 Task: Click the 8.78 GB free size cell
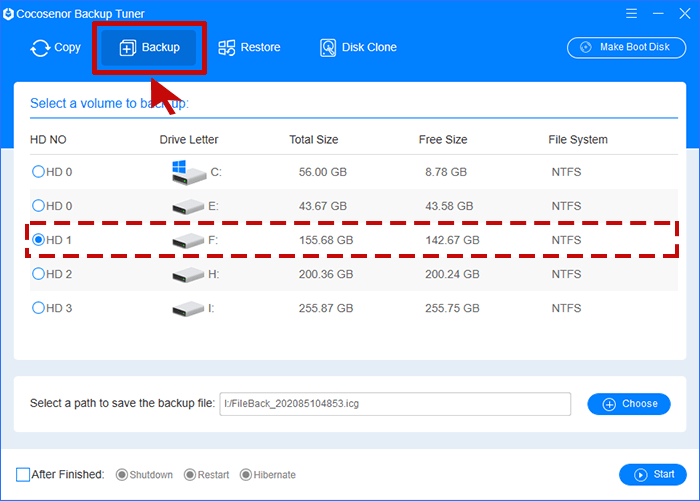[x=446, y=172]
